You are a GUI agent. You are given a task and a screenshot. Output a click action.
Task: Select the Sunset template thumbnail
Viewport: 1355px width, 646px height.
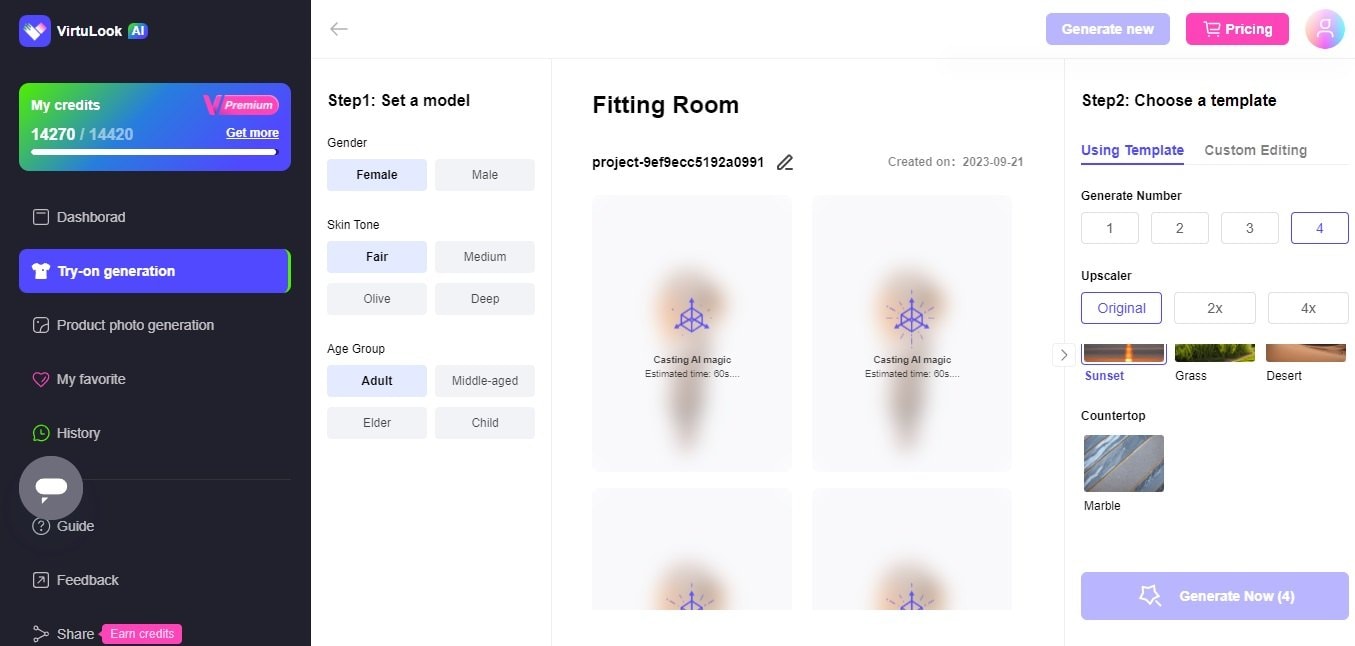tap(1125, 353)
